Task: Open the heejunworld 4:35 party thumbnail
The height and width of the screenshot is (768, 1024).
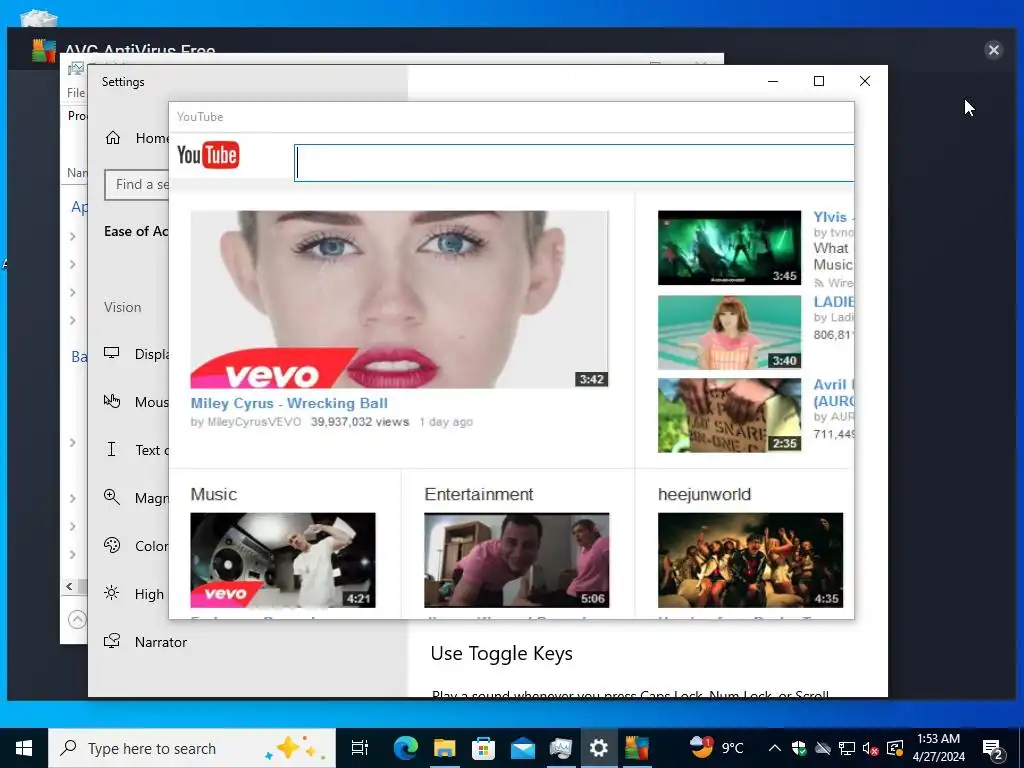Action: click(x=750, y=560)
